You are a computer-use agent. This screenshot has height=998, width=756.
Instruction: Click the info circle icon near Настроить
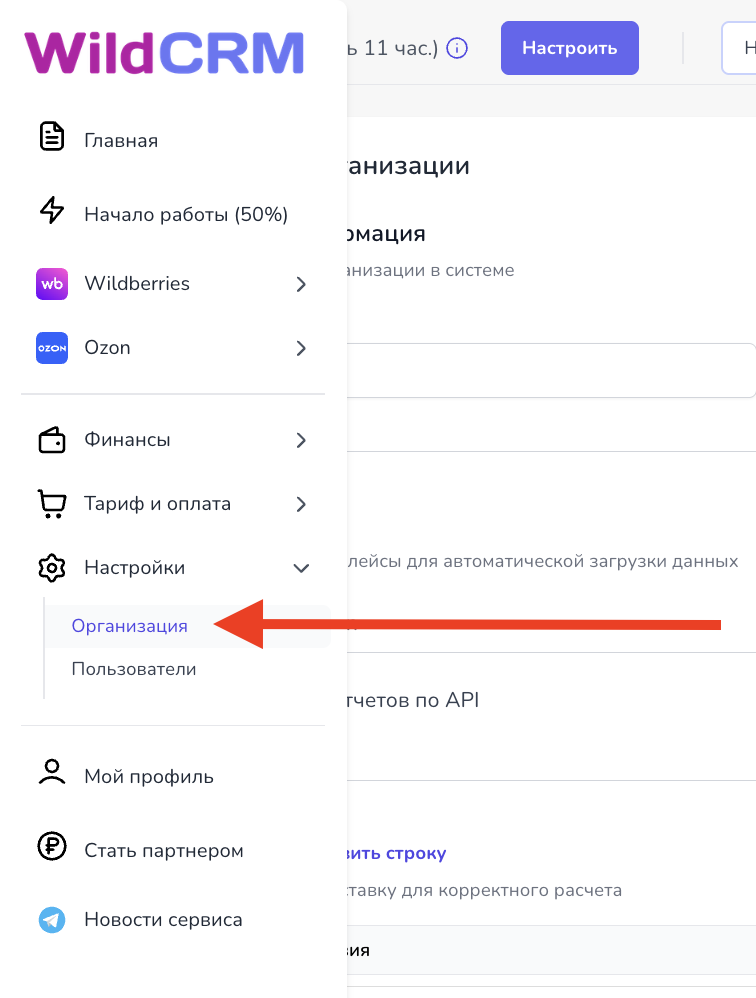[457, 48]
